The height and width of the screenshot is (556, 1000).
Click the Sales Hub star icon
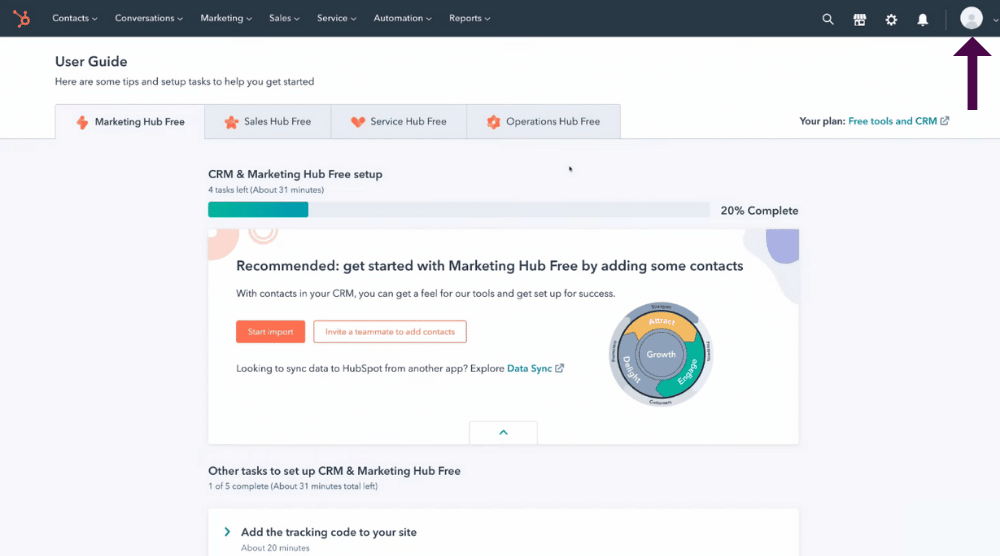pos(231,122)
